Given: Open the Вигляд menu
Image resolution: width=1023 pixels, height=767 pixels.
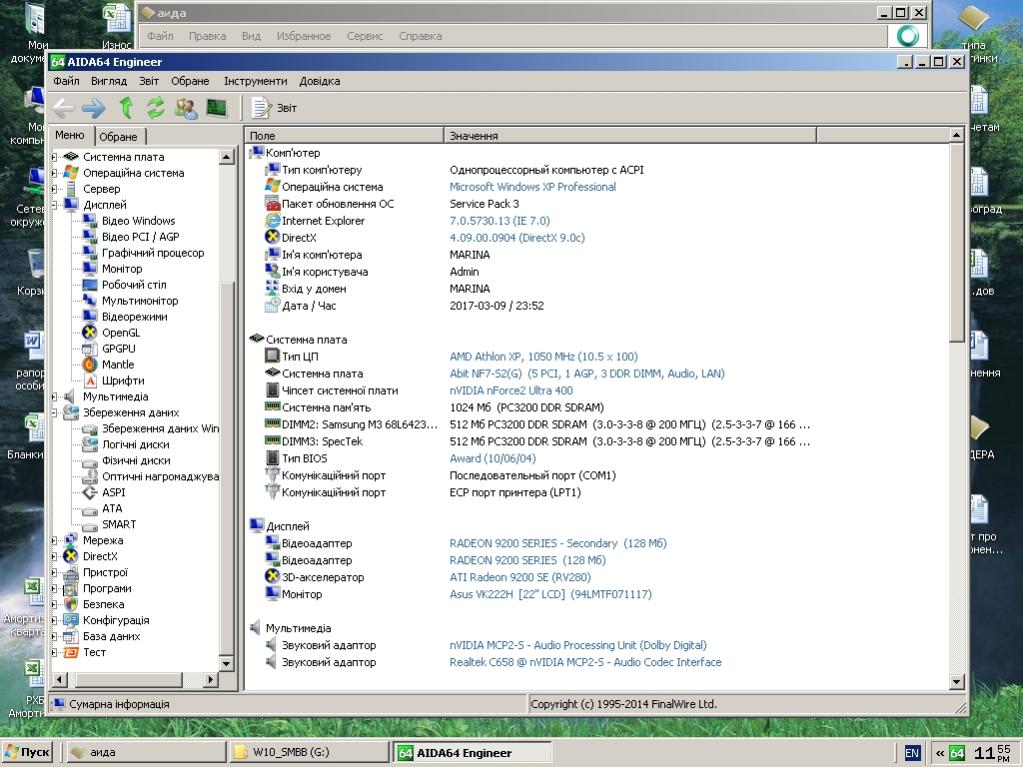Looking at the screenshot, I should [x=109, y=81].
